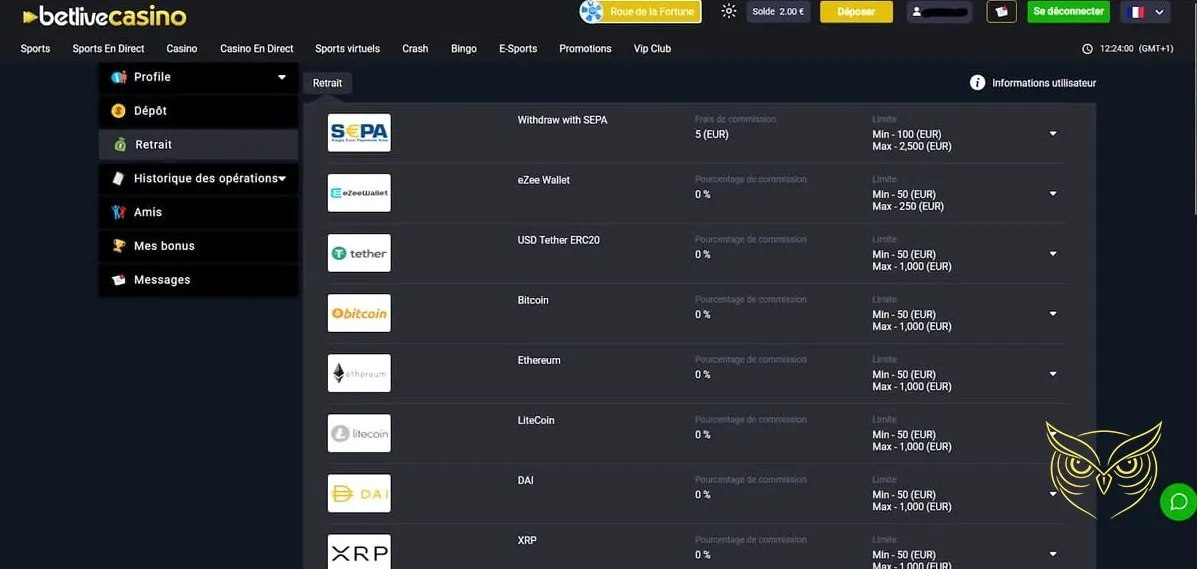Choose the Tether logo
This screenshot has height=569, width=1197.
359,253
